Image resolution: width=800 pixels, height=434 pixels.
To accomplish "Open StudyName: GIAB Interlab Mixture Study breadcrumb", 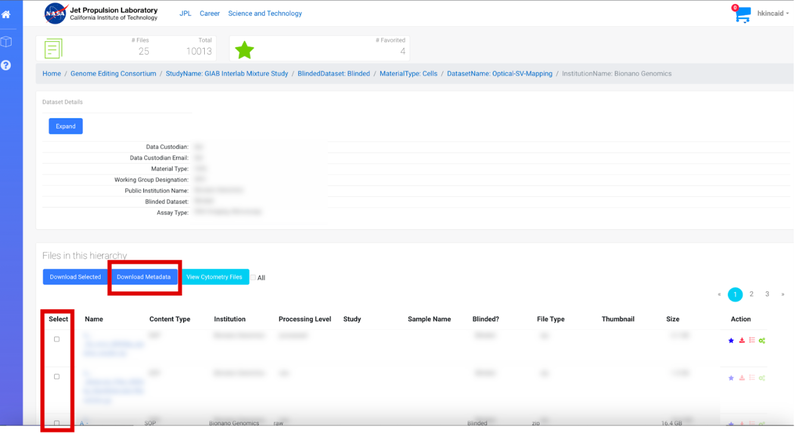I will point(227,73).
